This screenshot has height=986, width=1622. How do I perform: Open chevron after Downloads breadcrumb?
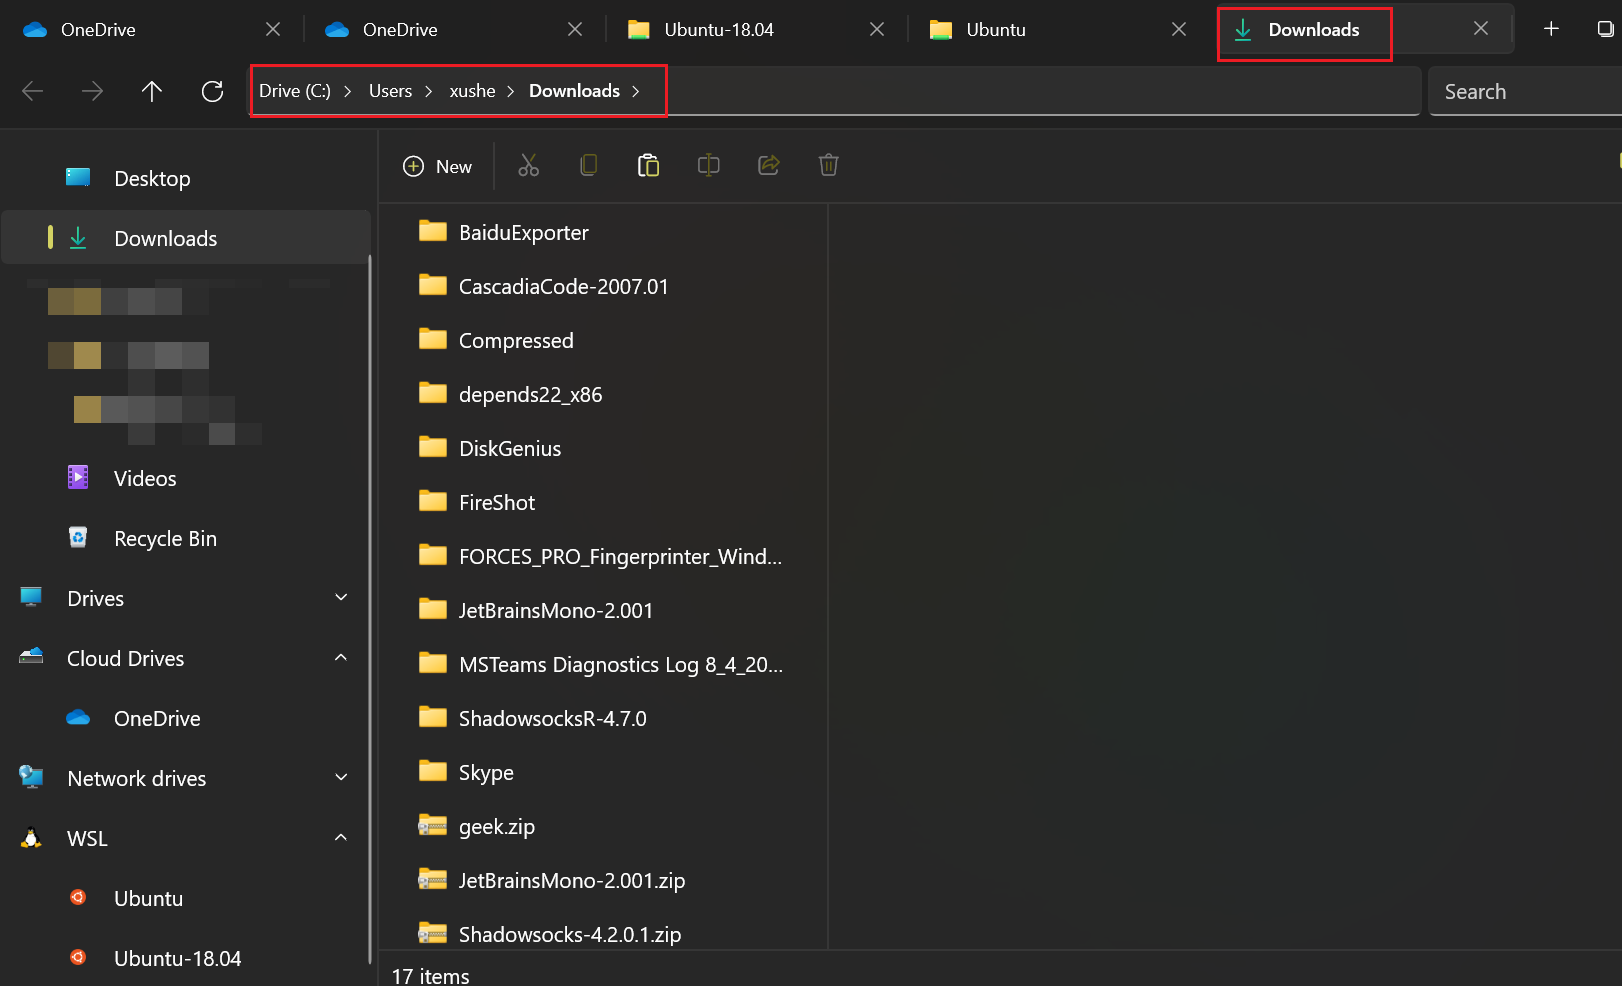click(636, 91)
